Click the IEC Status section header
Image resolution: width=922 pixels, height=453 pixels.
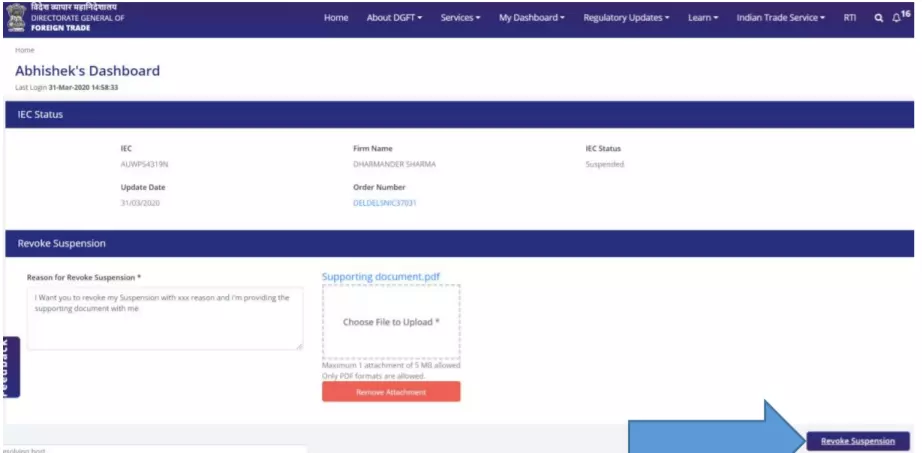pos(460,115)
